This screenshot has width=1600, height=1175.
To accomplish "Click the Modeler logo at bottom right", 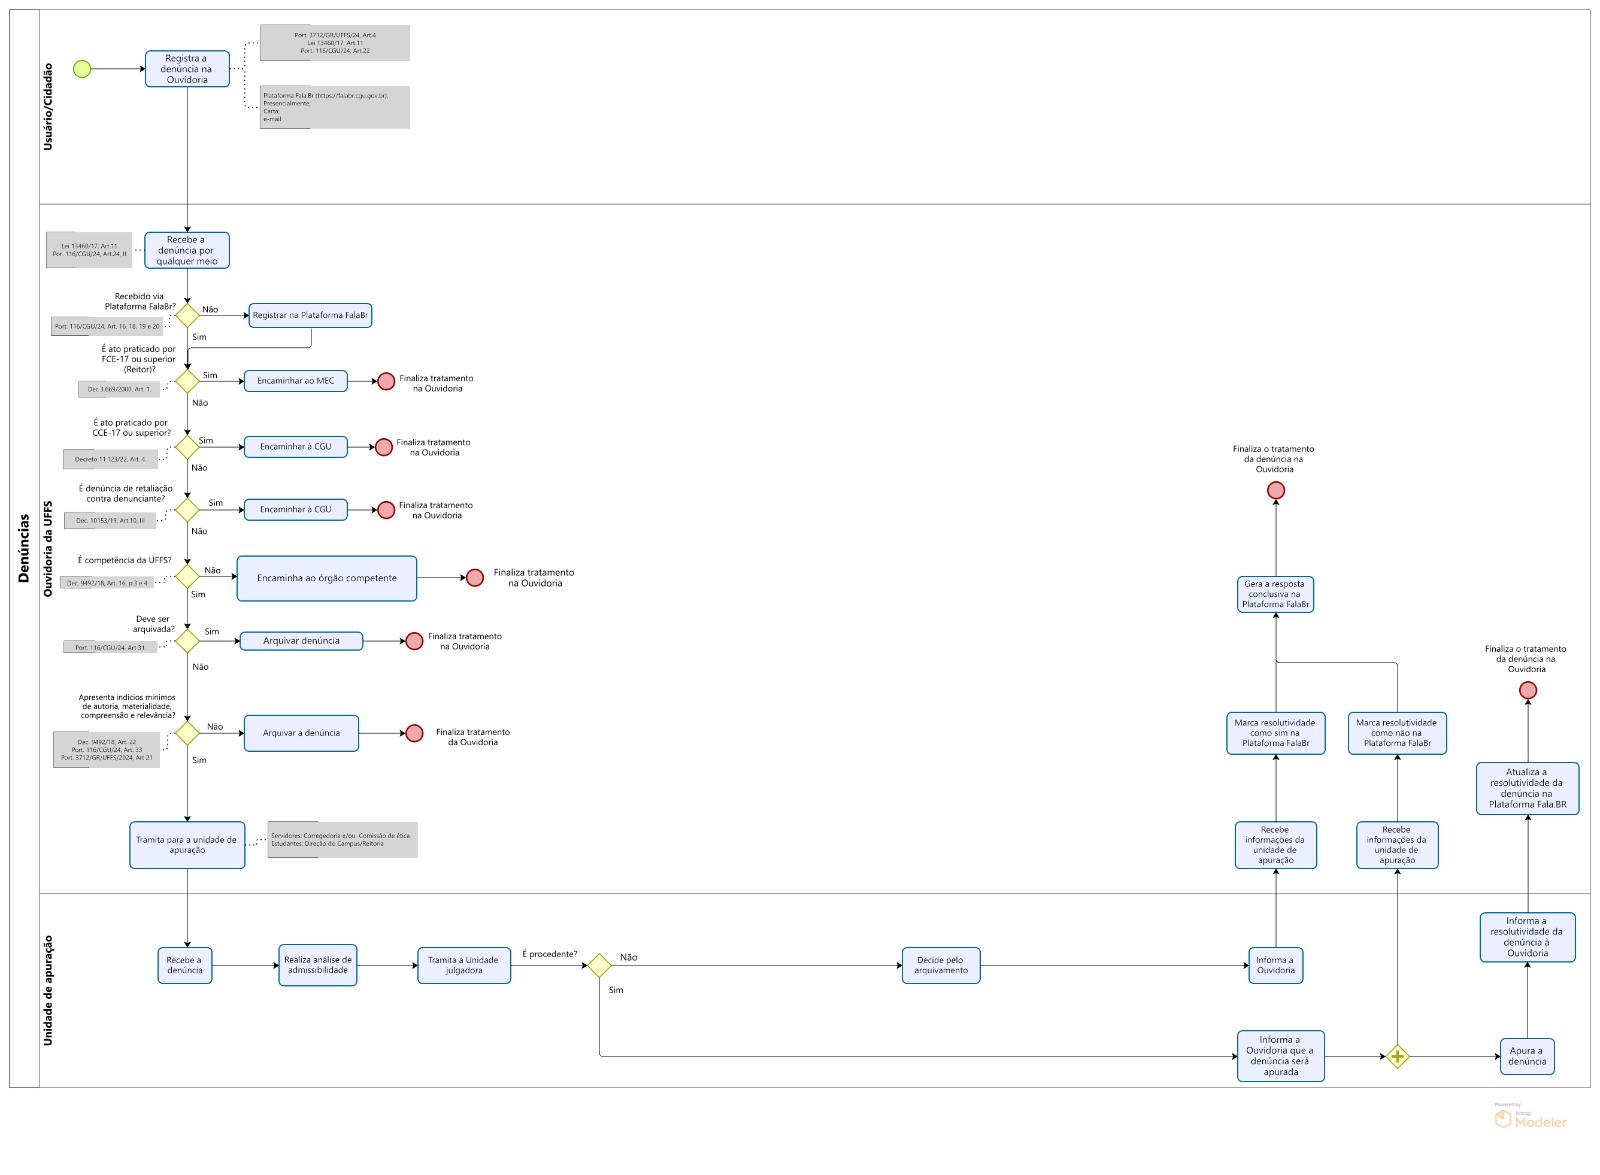I will [1530, 1118].
